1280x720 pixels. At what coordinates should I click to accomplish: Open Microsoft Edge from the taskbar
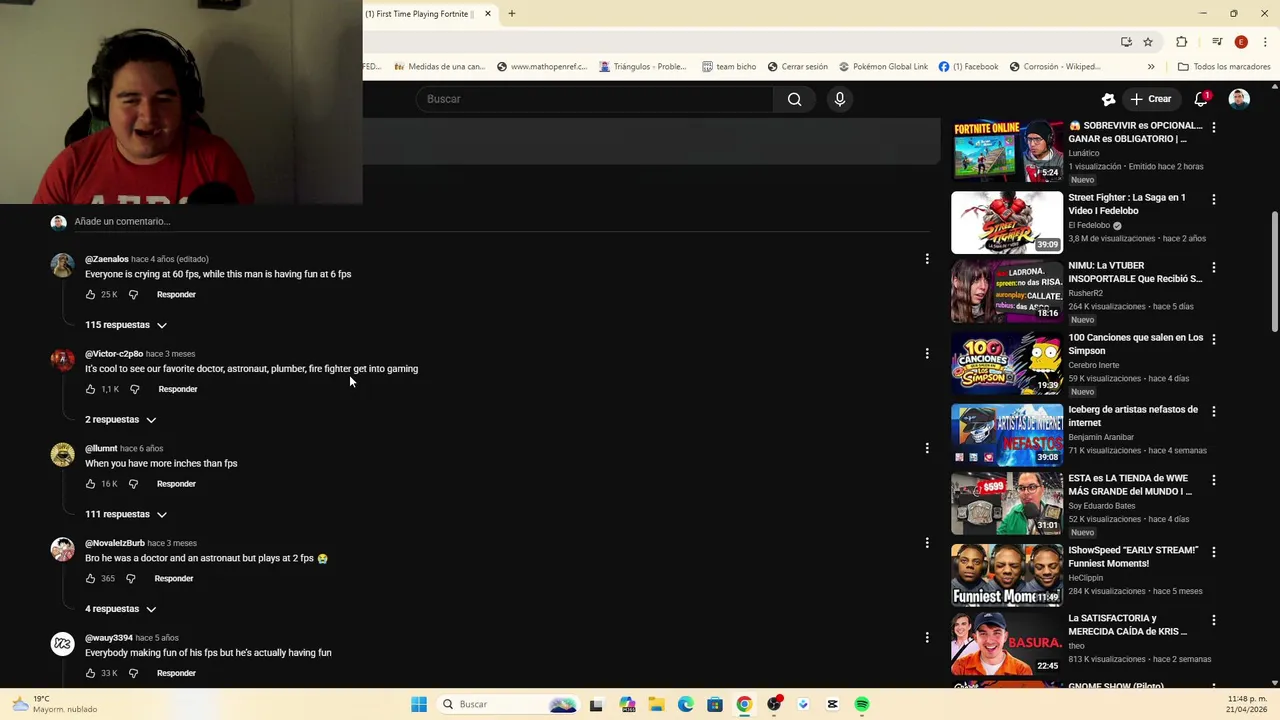pyautogui.click(x=686, y=704)
